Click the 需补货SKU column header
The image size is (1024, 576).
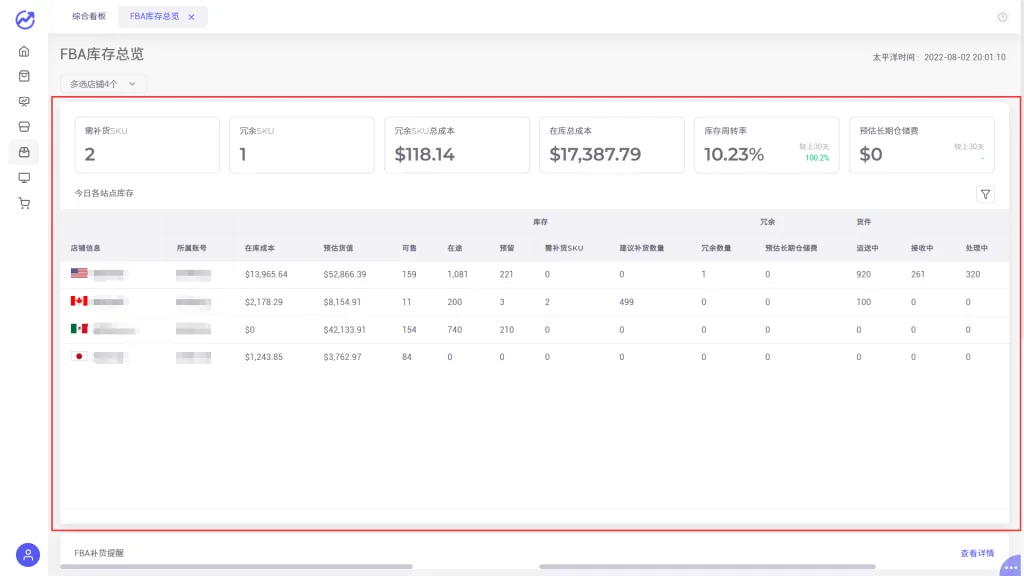click(564, 248)
